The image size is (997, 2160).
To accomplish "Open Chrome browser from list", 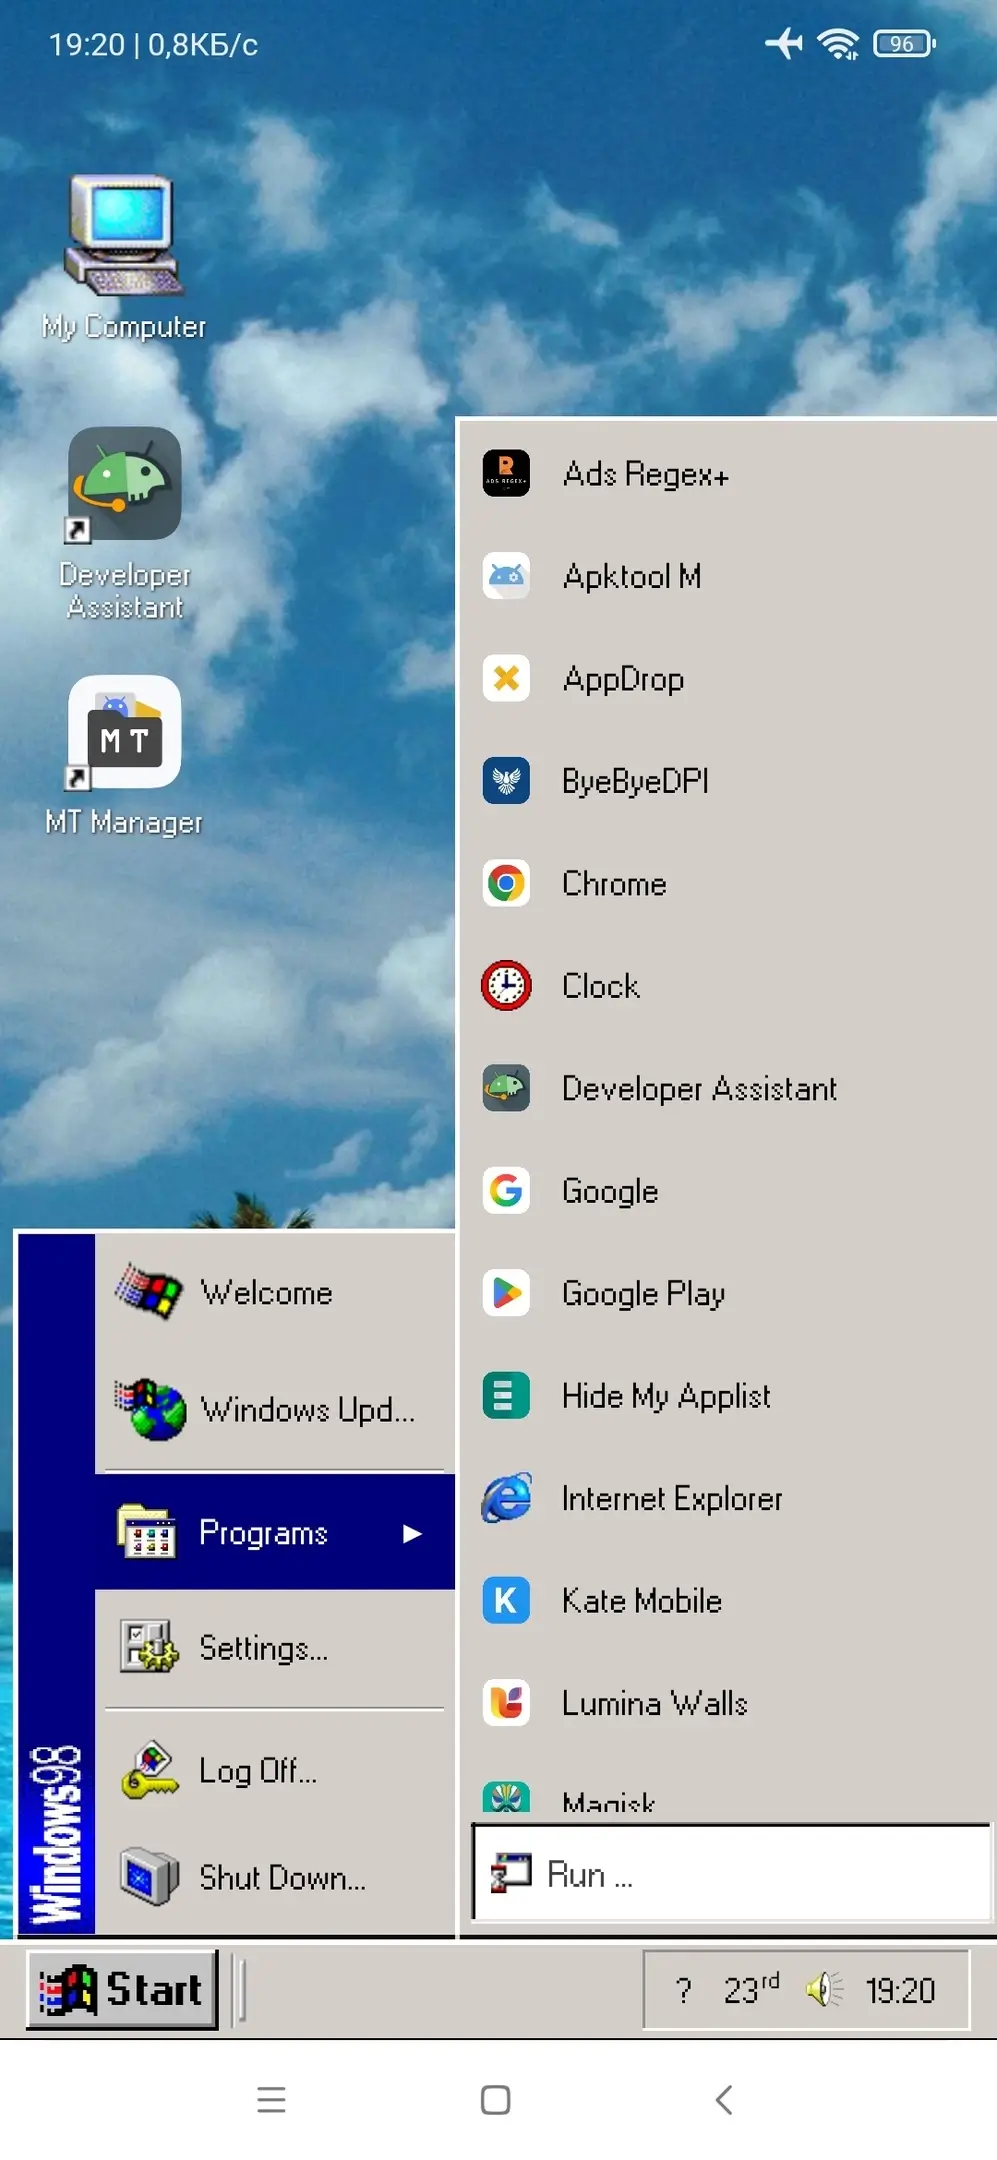I will click(x=613, y=884).
